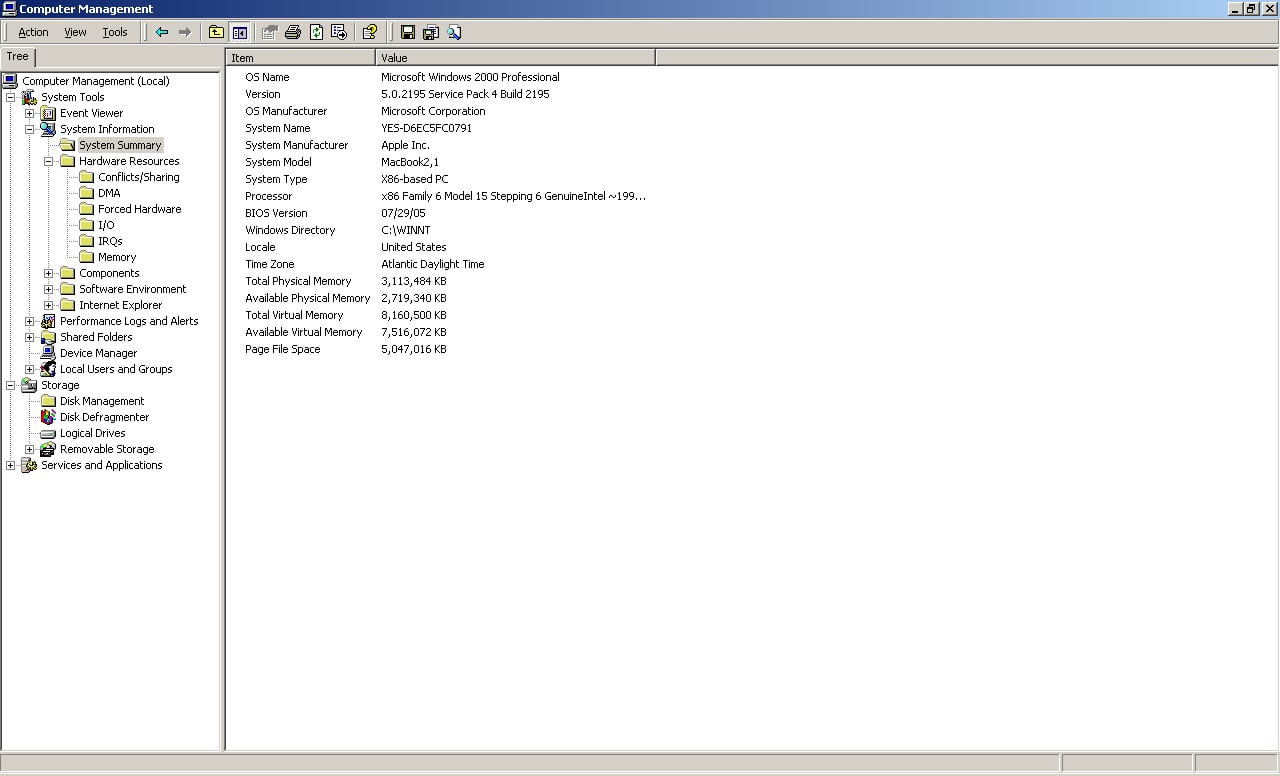Toggle the Show/Hide Console Tree button

[x=240, y=32]
